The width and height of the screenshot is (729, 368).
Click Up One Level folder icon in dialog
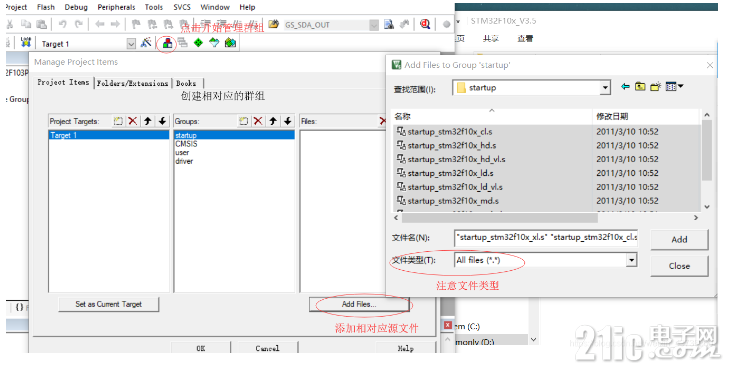[x=640, y=86]
